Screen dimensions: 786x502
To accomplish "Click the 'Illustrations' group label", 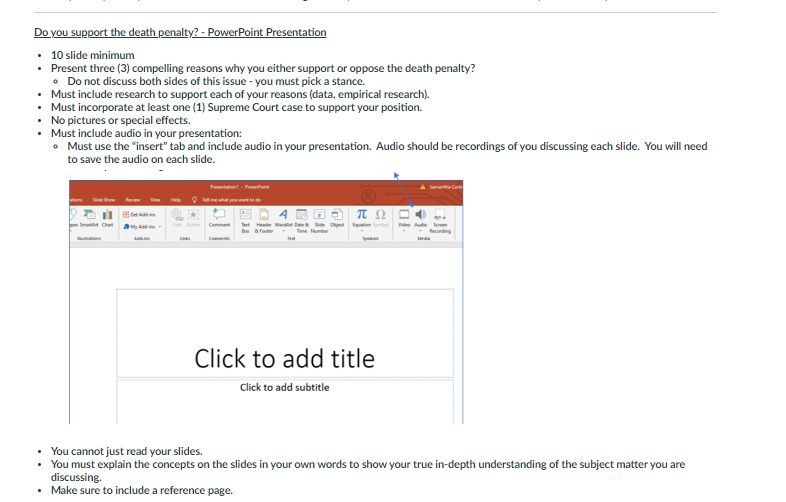I will click(89, 239).
